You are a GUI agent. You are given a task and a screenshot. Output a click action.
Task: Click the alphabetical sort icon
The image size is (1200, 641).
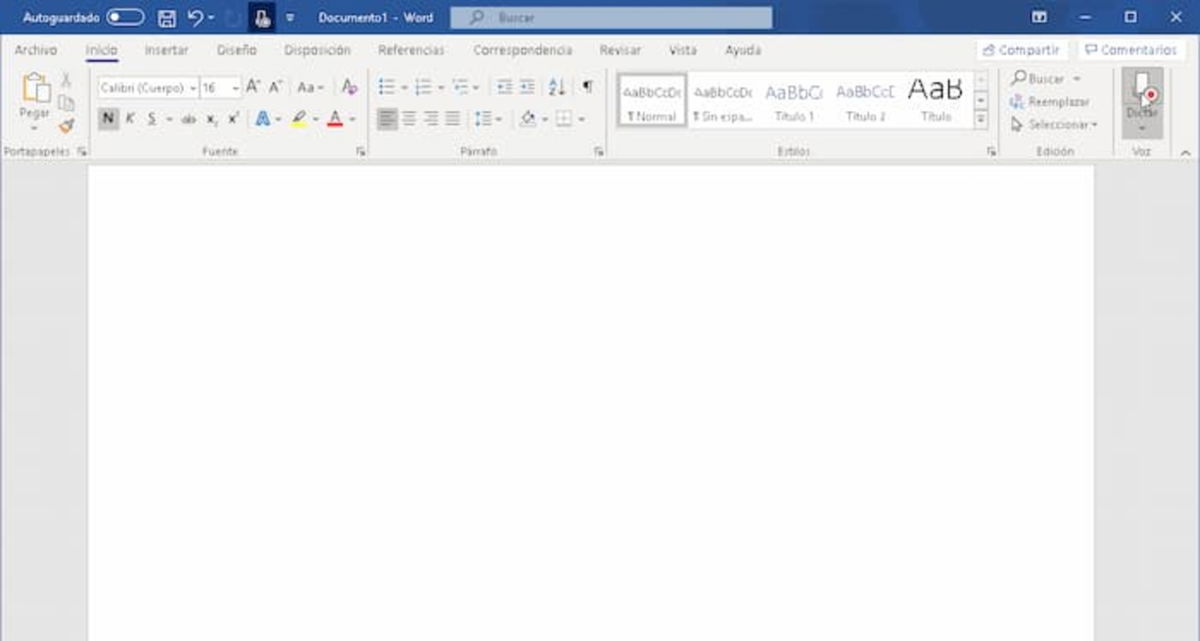pos(556,87)
